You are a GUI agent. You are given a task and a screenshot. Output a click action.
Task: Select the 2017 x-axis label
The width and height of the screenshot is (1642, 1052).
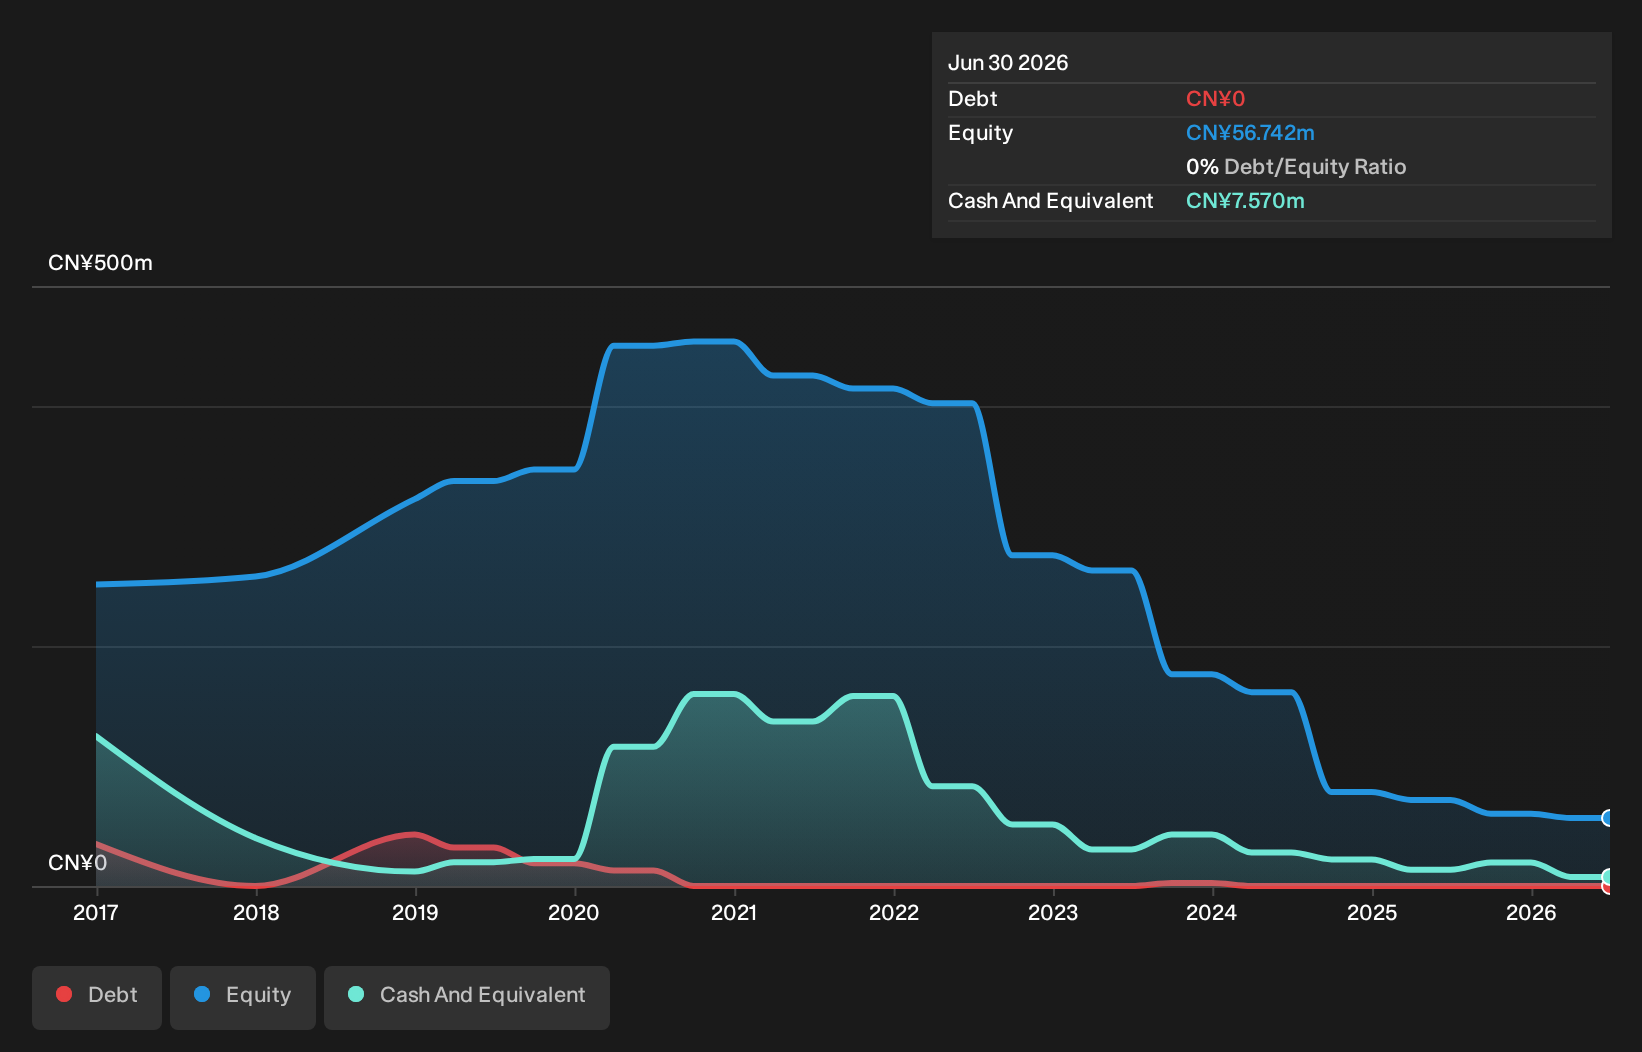[x=96, y=913]
